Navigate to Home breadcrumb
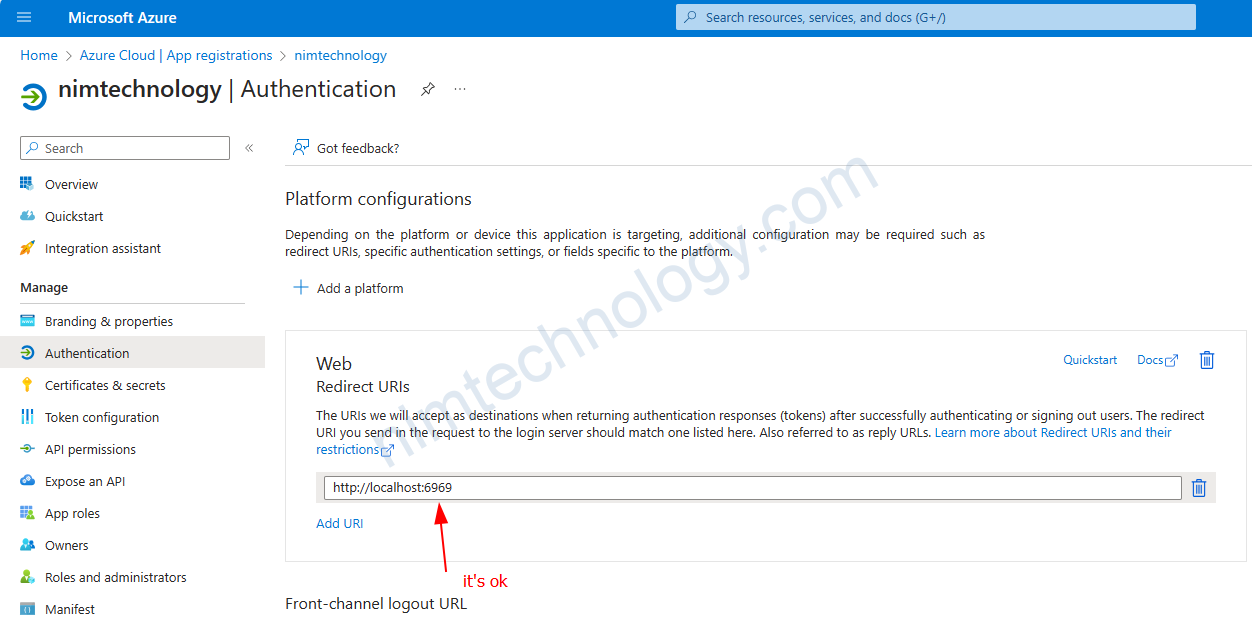The width and height of the screenshot is (1252, 625). pos(39,55)
